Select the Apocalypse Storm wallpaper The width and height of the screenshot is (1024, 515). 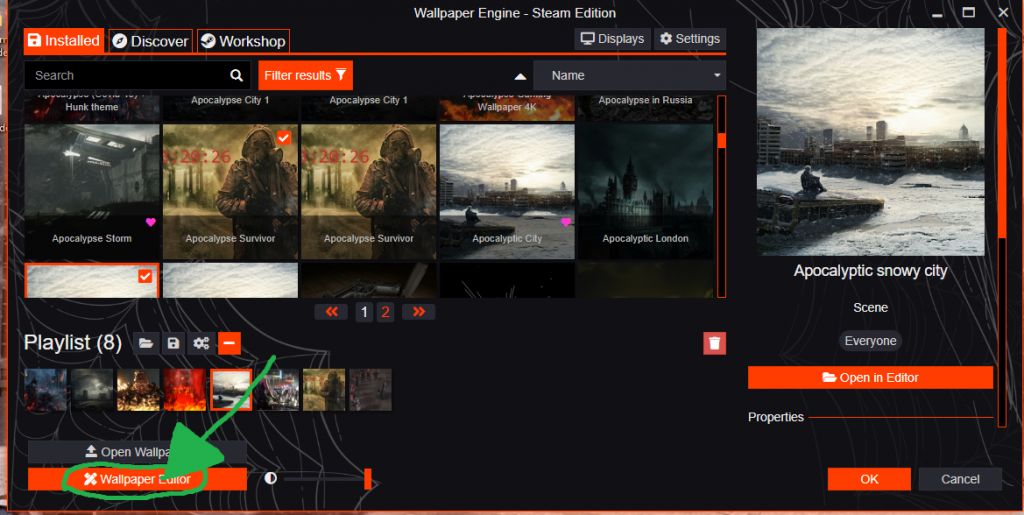[x=92, y=191]
